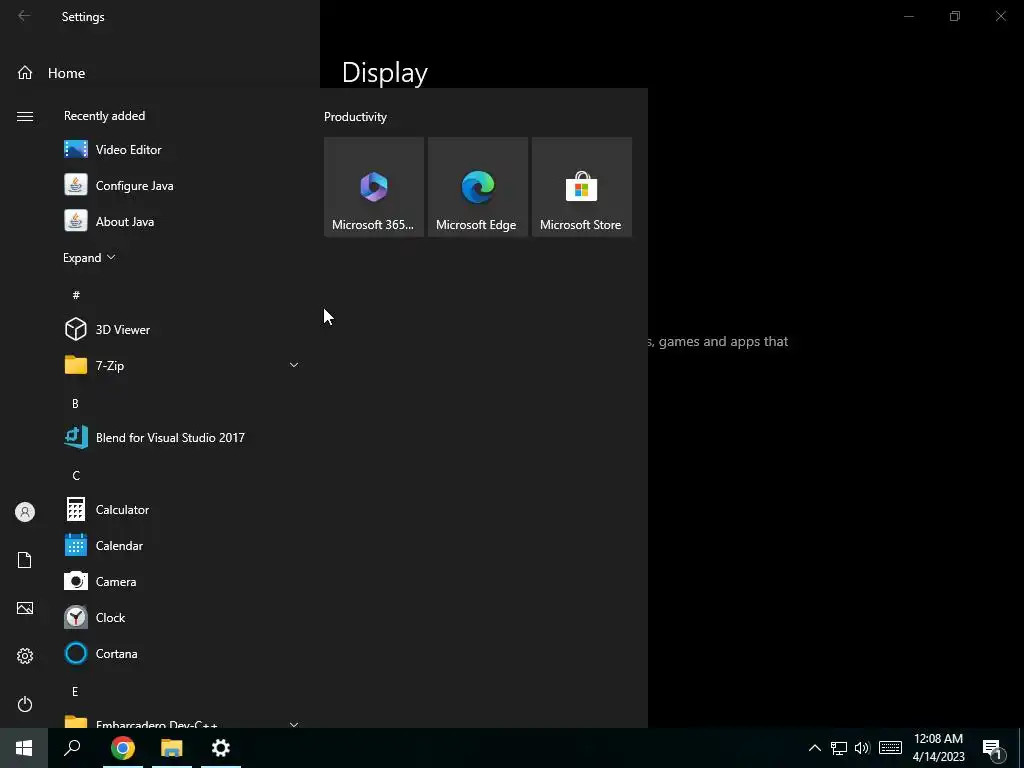Click the Windows Start button
The width and height of the screenshot is (1024, 768).
[24, 748]
